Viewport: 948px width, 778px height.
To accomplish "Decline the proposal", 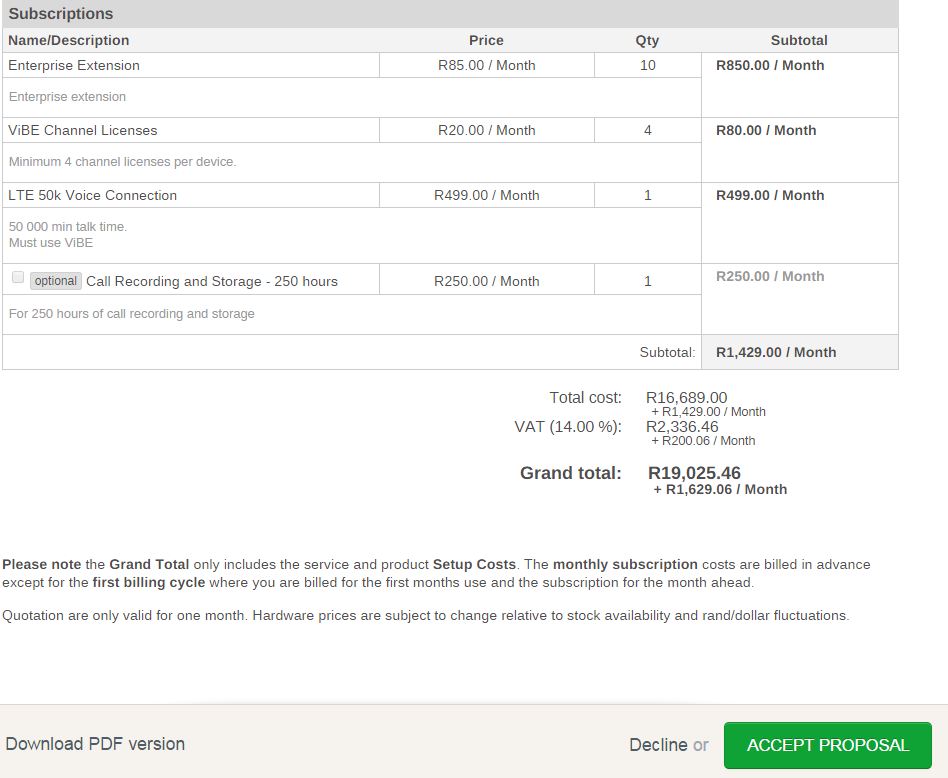I will (657, 745).
